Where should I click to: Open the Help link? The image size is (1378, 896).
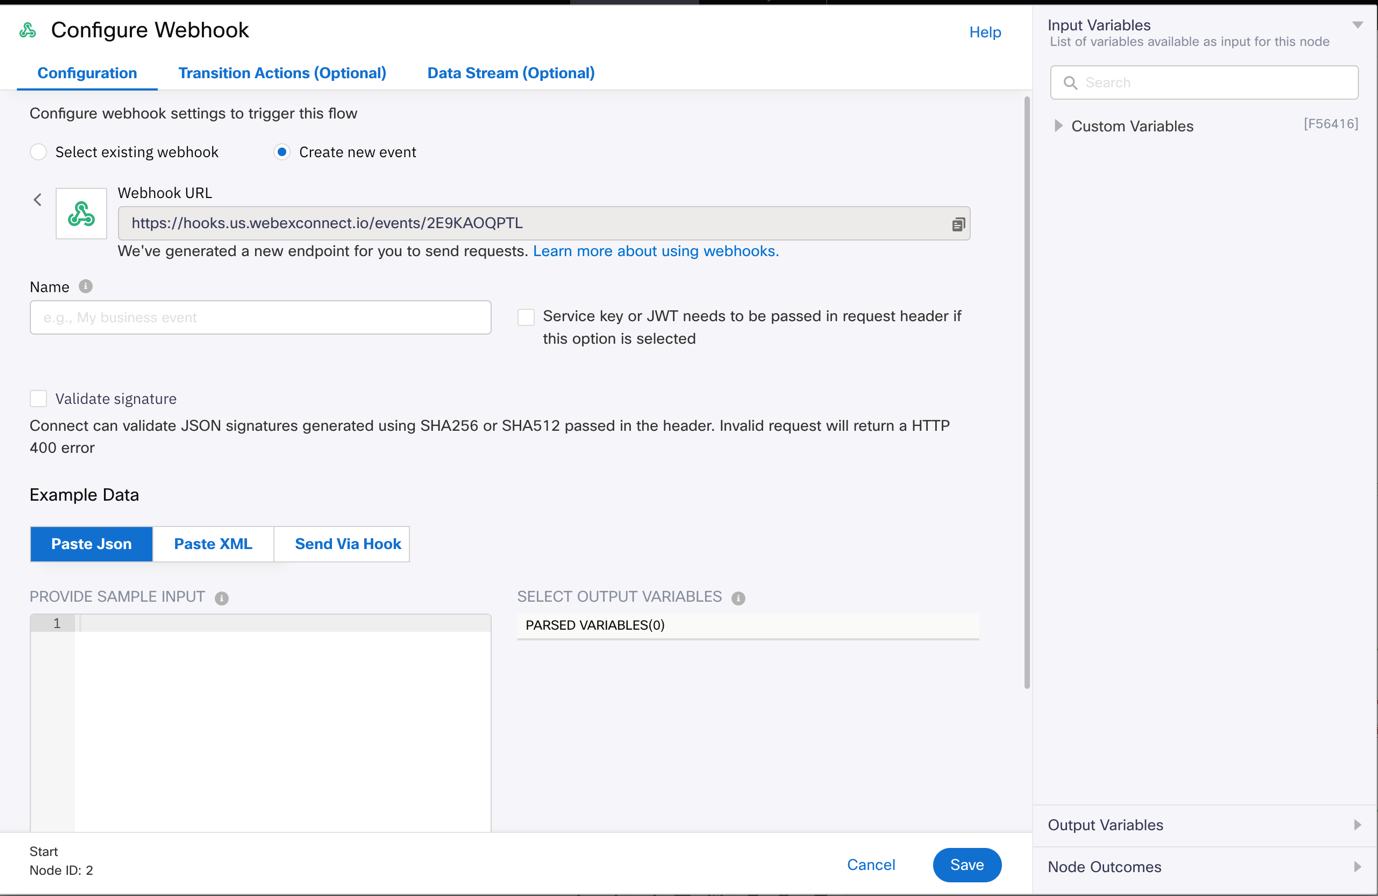985,32
